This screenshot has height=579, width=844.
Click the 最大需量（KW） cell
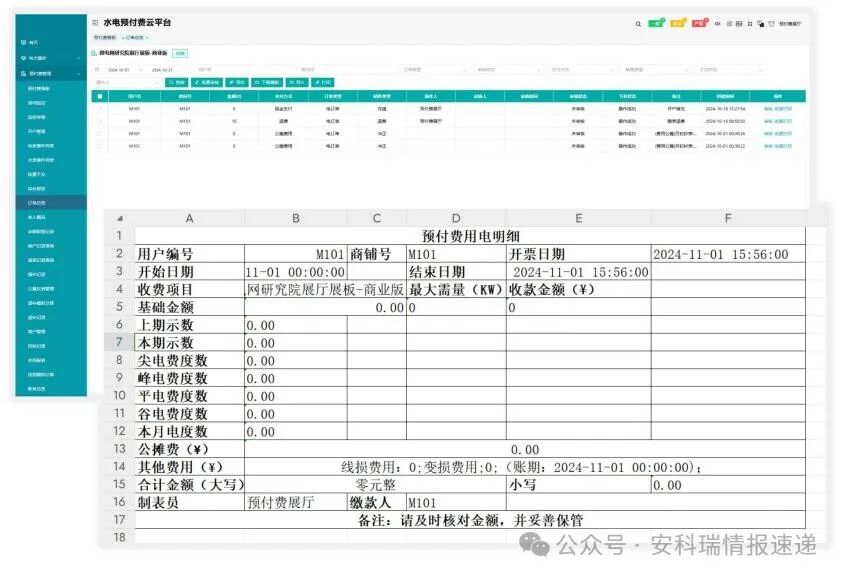tap(456, 289)
